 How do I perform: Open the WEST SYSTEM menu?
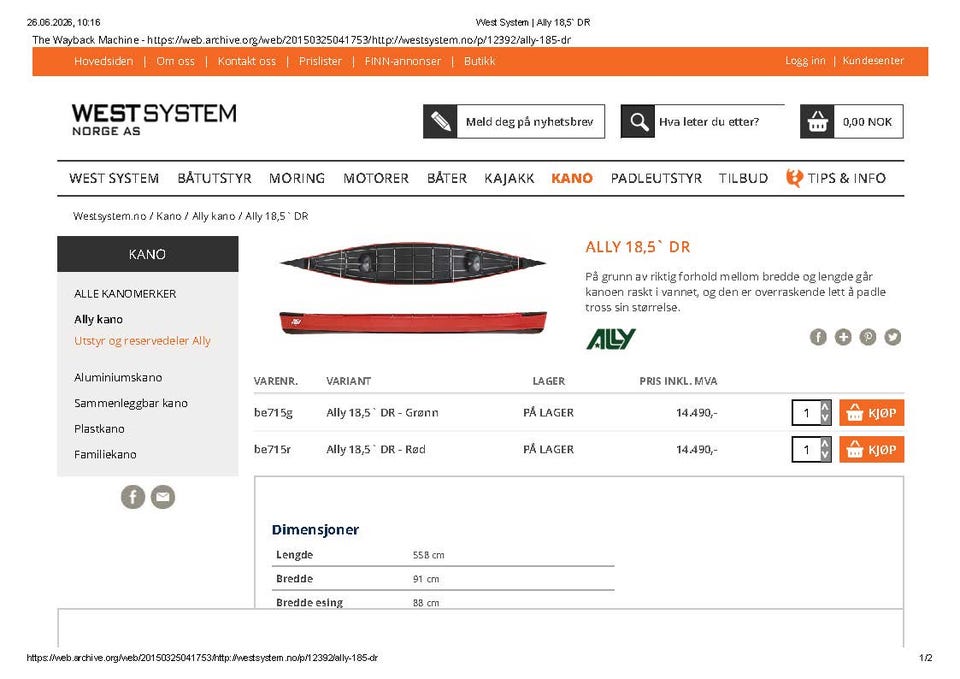coord(114,178)
